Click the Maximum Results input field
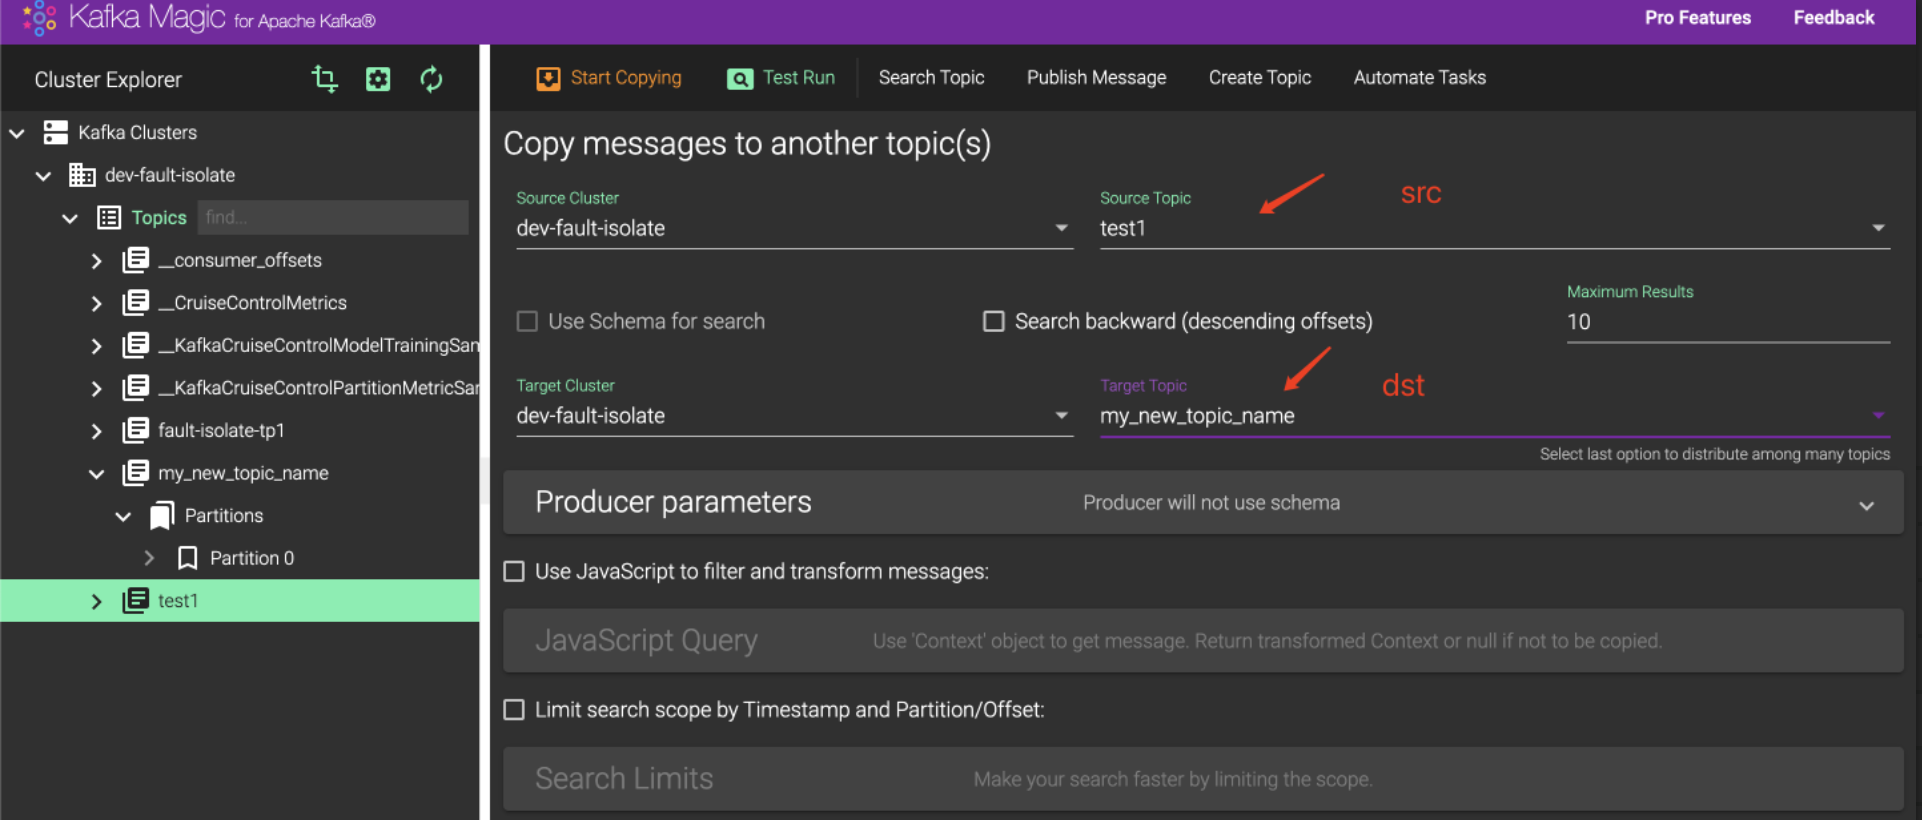Viewport: 1922px width, 820px height. 1728,322
